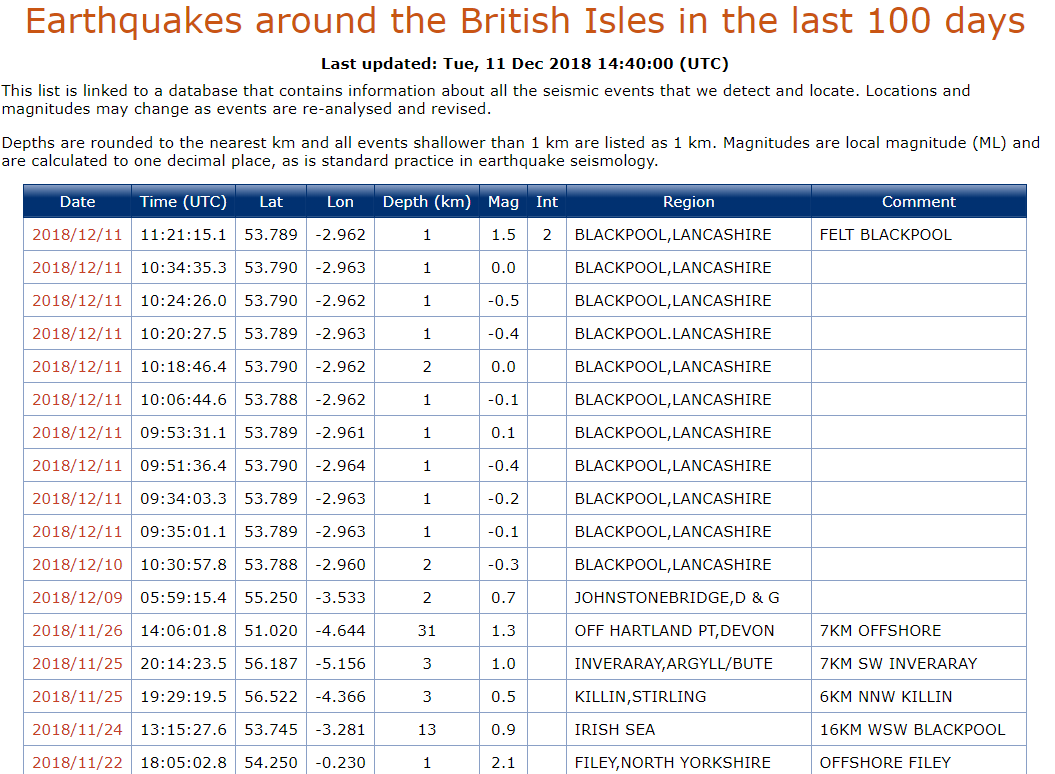1055x774 pixels.
Task: Select the Comment column header
Action: (x=918, y=202)
